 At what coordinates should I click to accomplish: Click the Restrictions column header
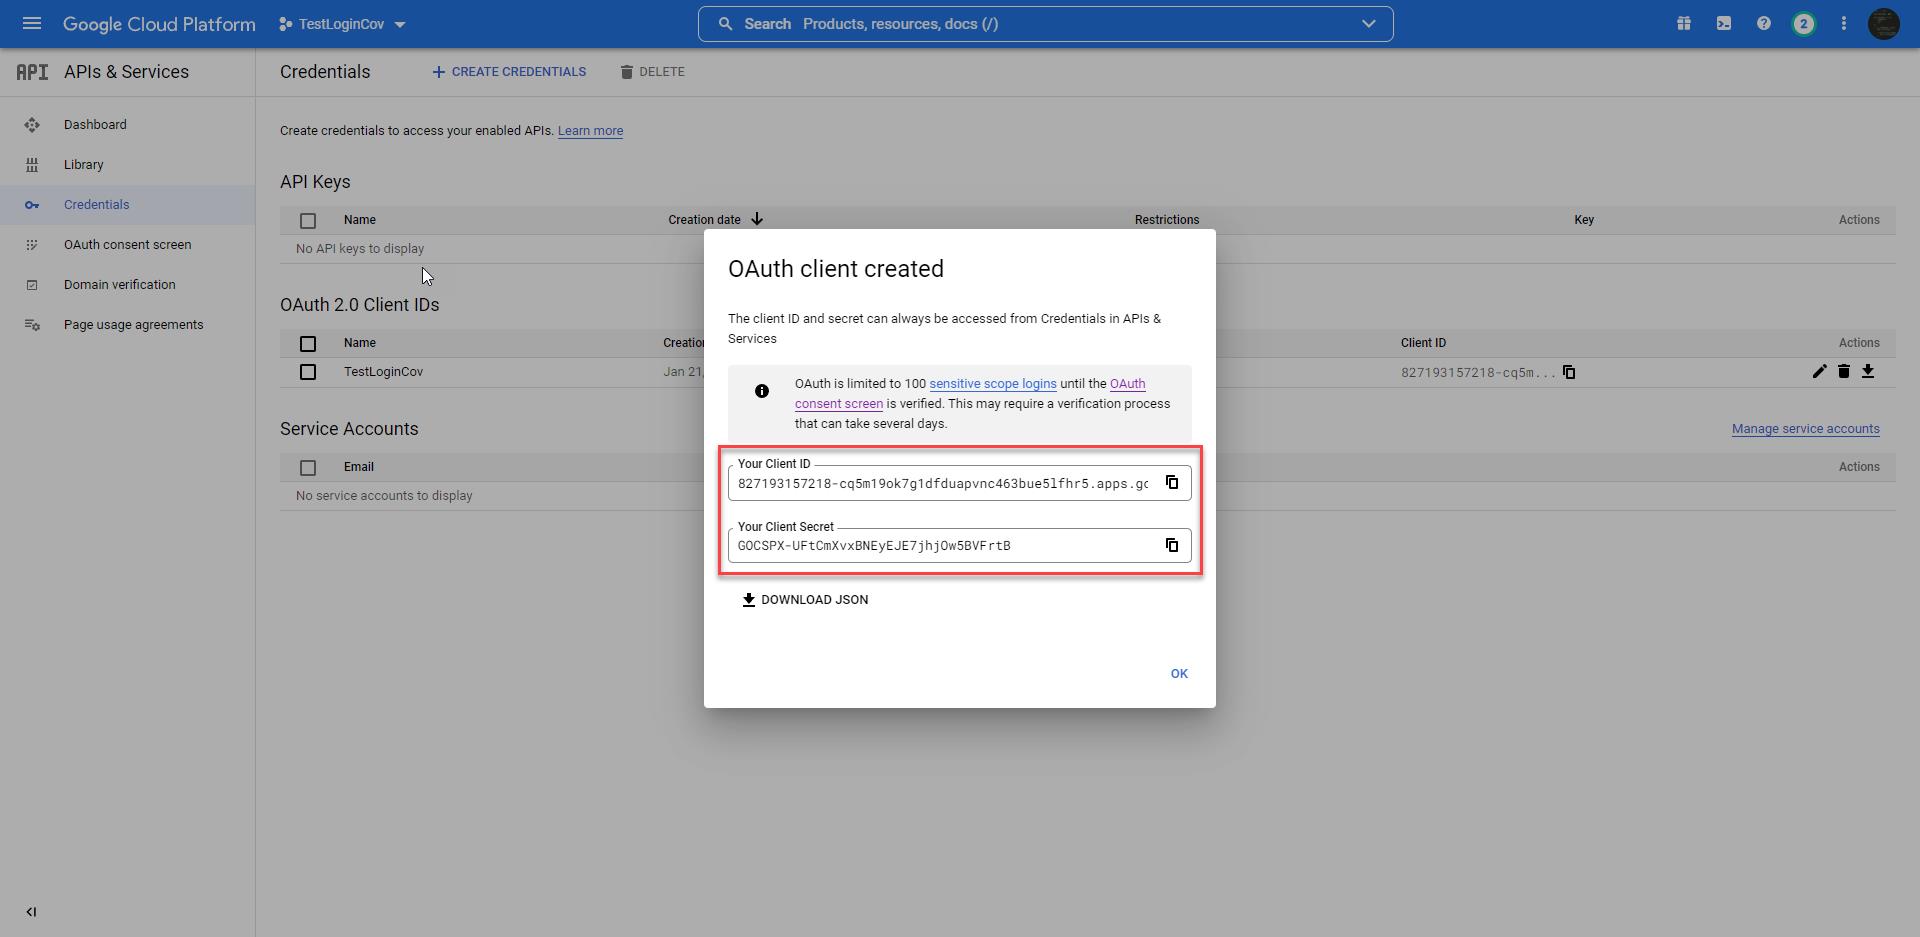(1167, 220)
